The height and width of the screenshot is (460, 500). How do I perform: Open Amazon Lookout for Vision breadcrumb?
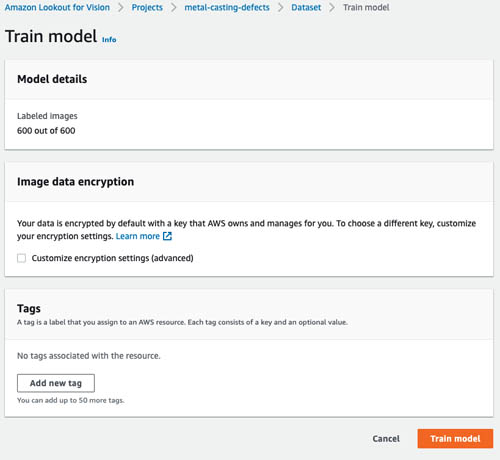click(x=57, y=7)
